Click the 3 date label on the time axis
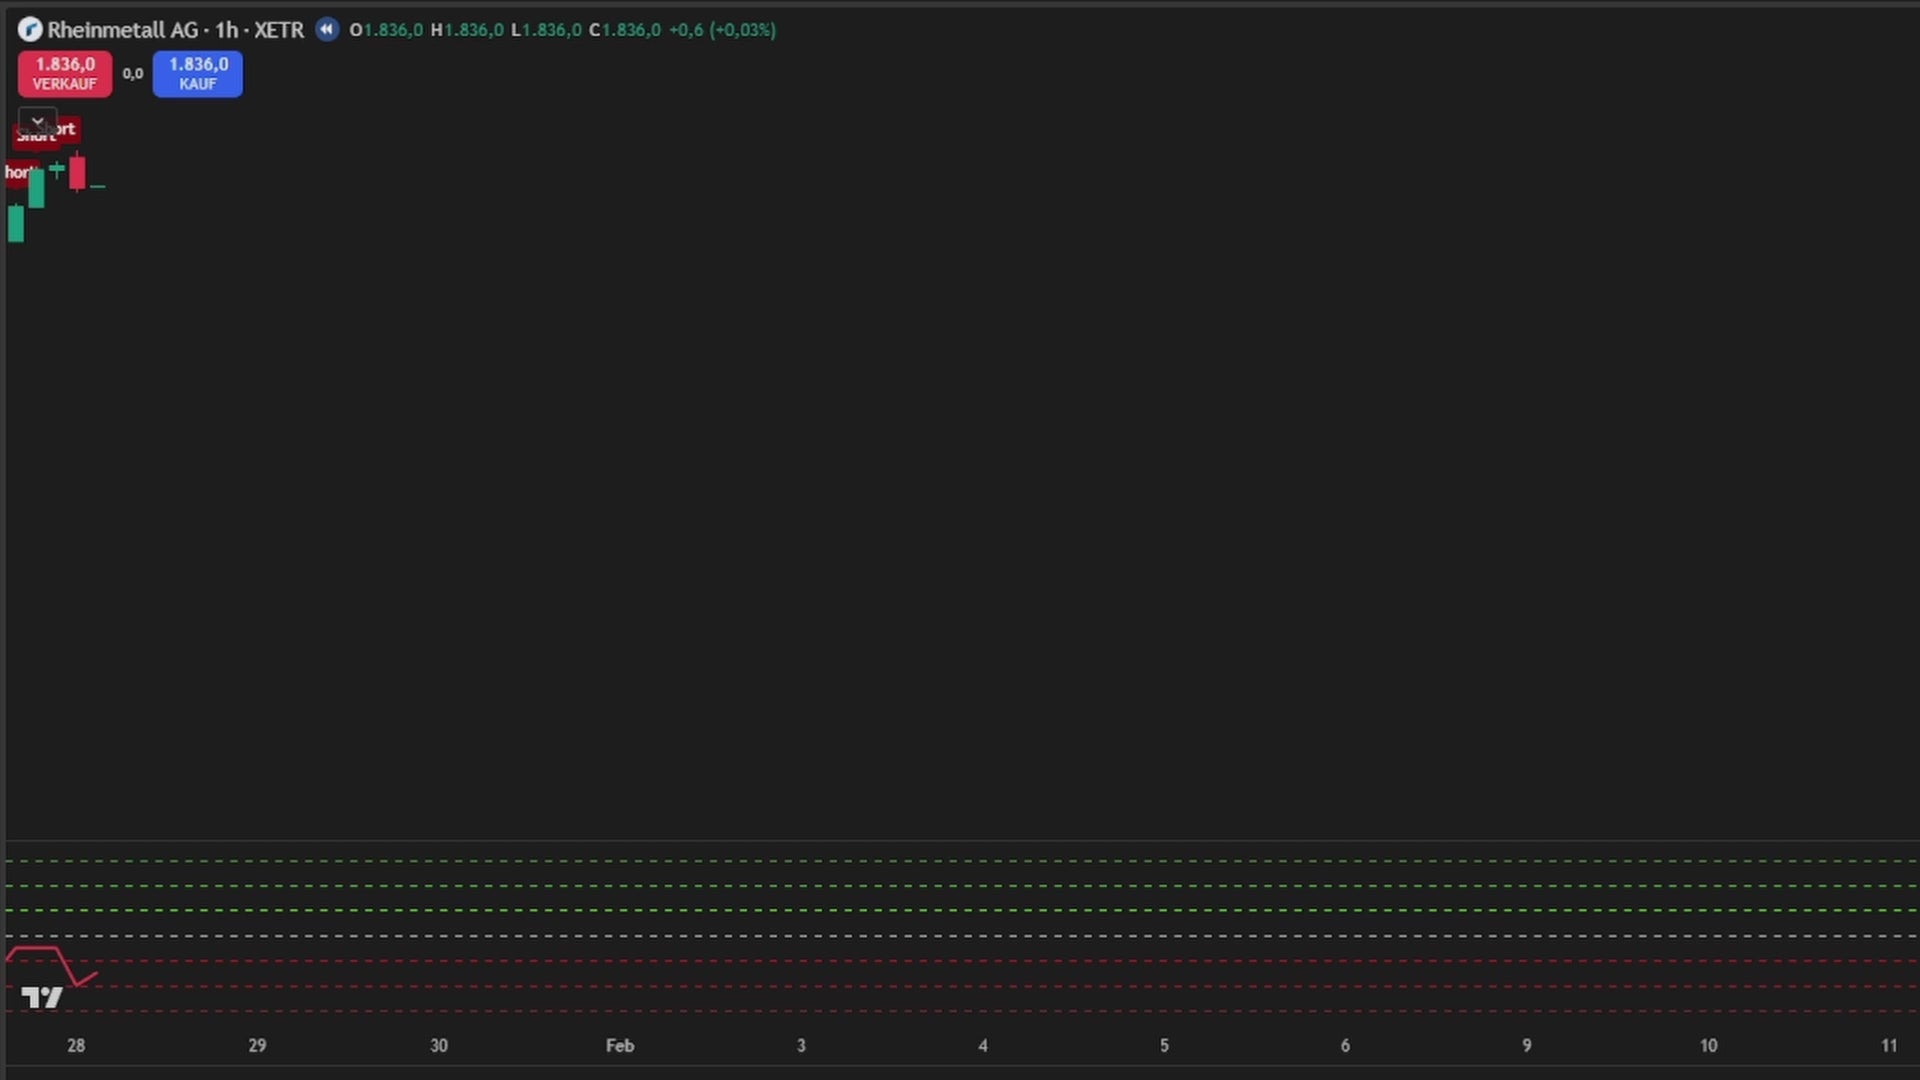 (x=801, y=1045)
